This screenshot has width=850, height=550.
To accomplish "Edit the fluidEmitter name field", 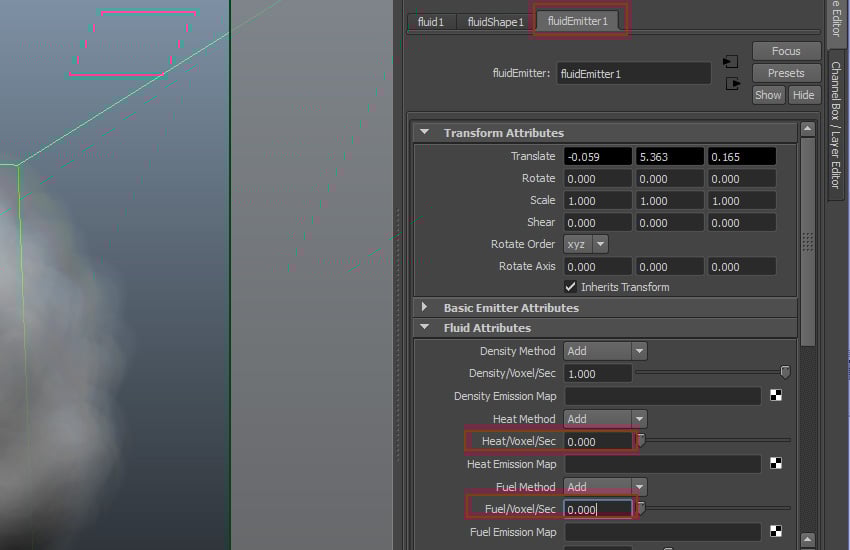I will (x=634, y=74).
